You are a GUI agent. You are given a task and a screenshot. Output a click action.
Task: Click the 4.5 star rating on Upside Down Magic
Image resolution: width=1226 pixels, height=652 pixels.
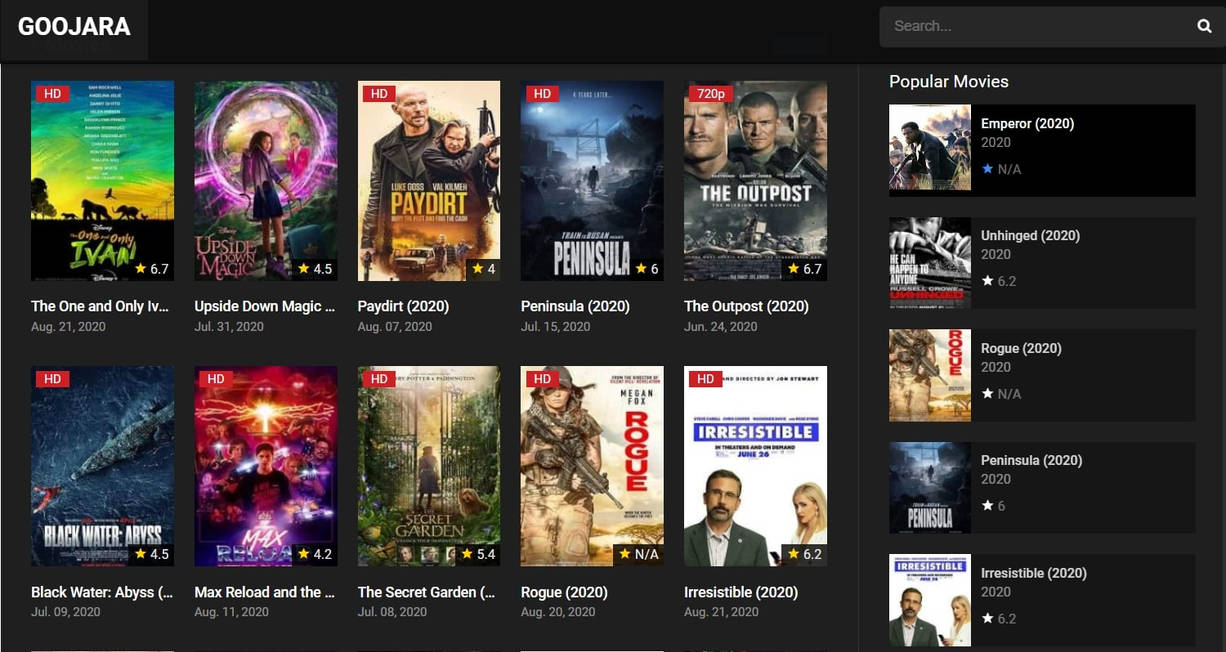point(315,269)
